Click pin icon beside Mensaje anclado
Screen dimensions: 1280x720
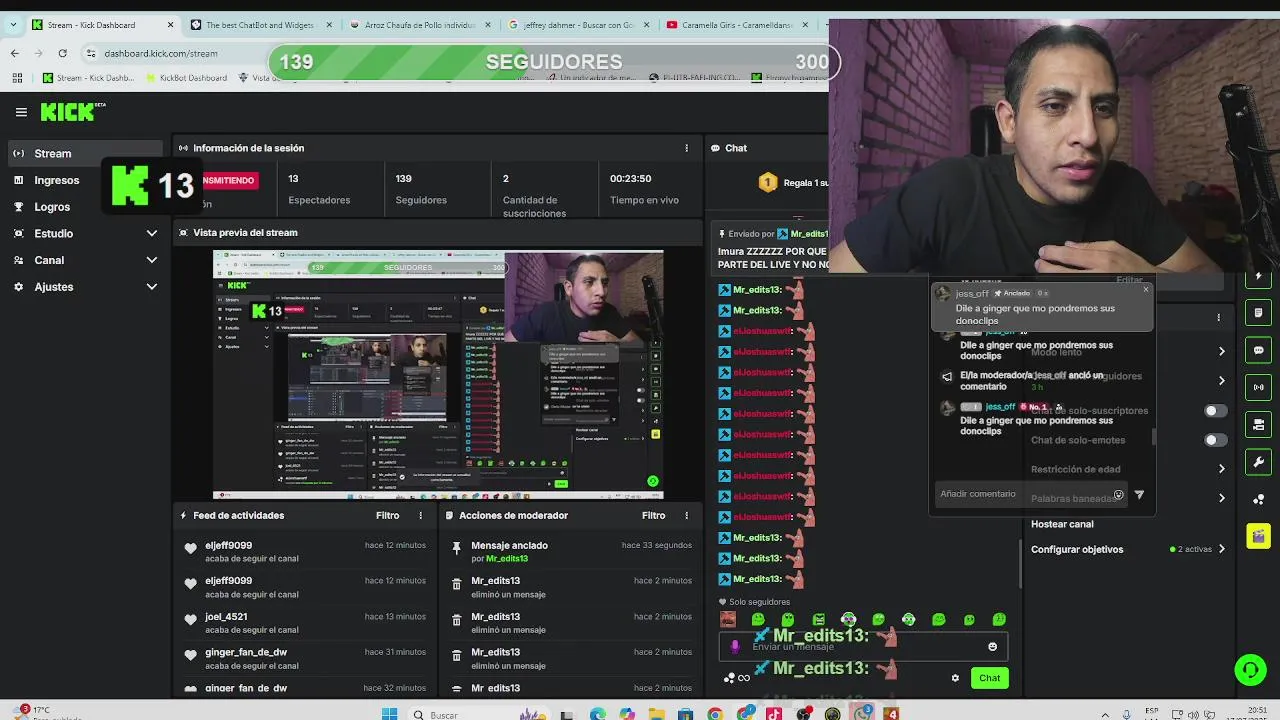point(456,547)
